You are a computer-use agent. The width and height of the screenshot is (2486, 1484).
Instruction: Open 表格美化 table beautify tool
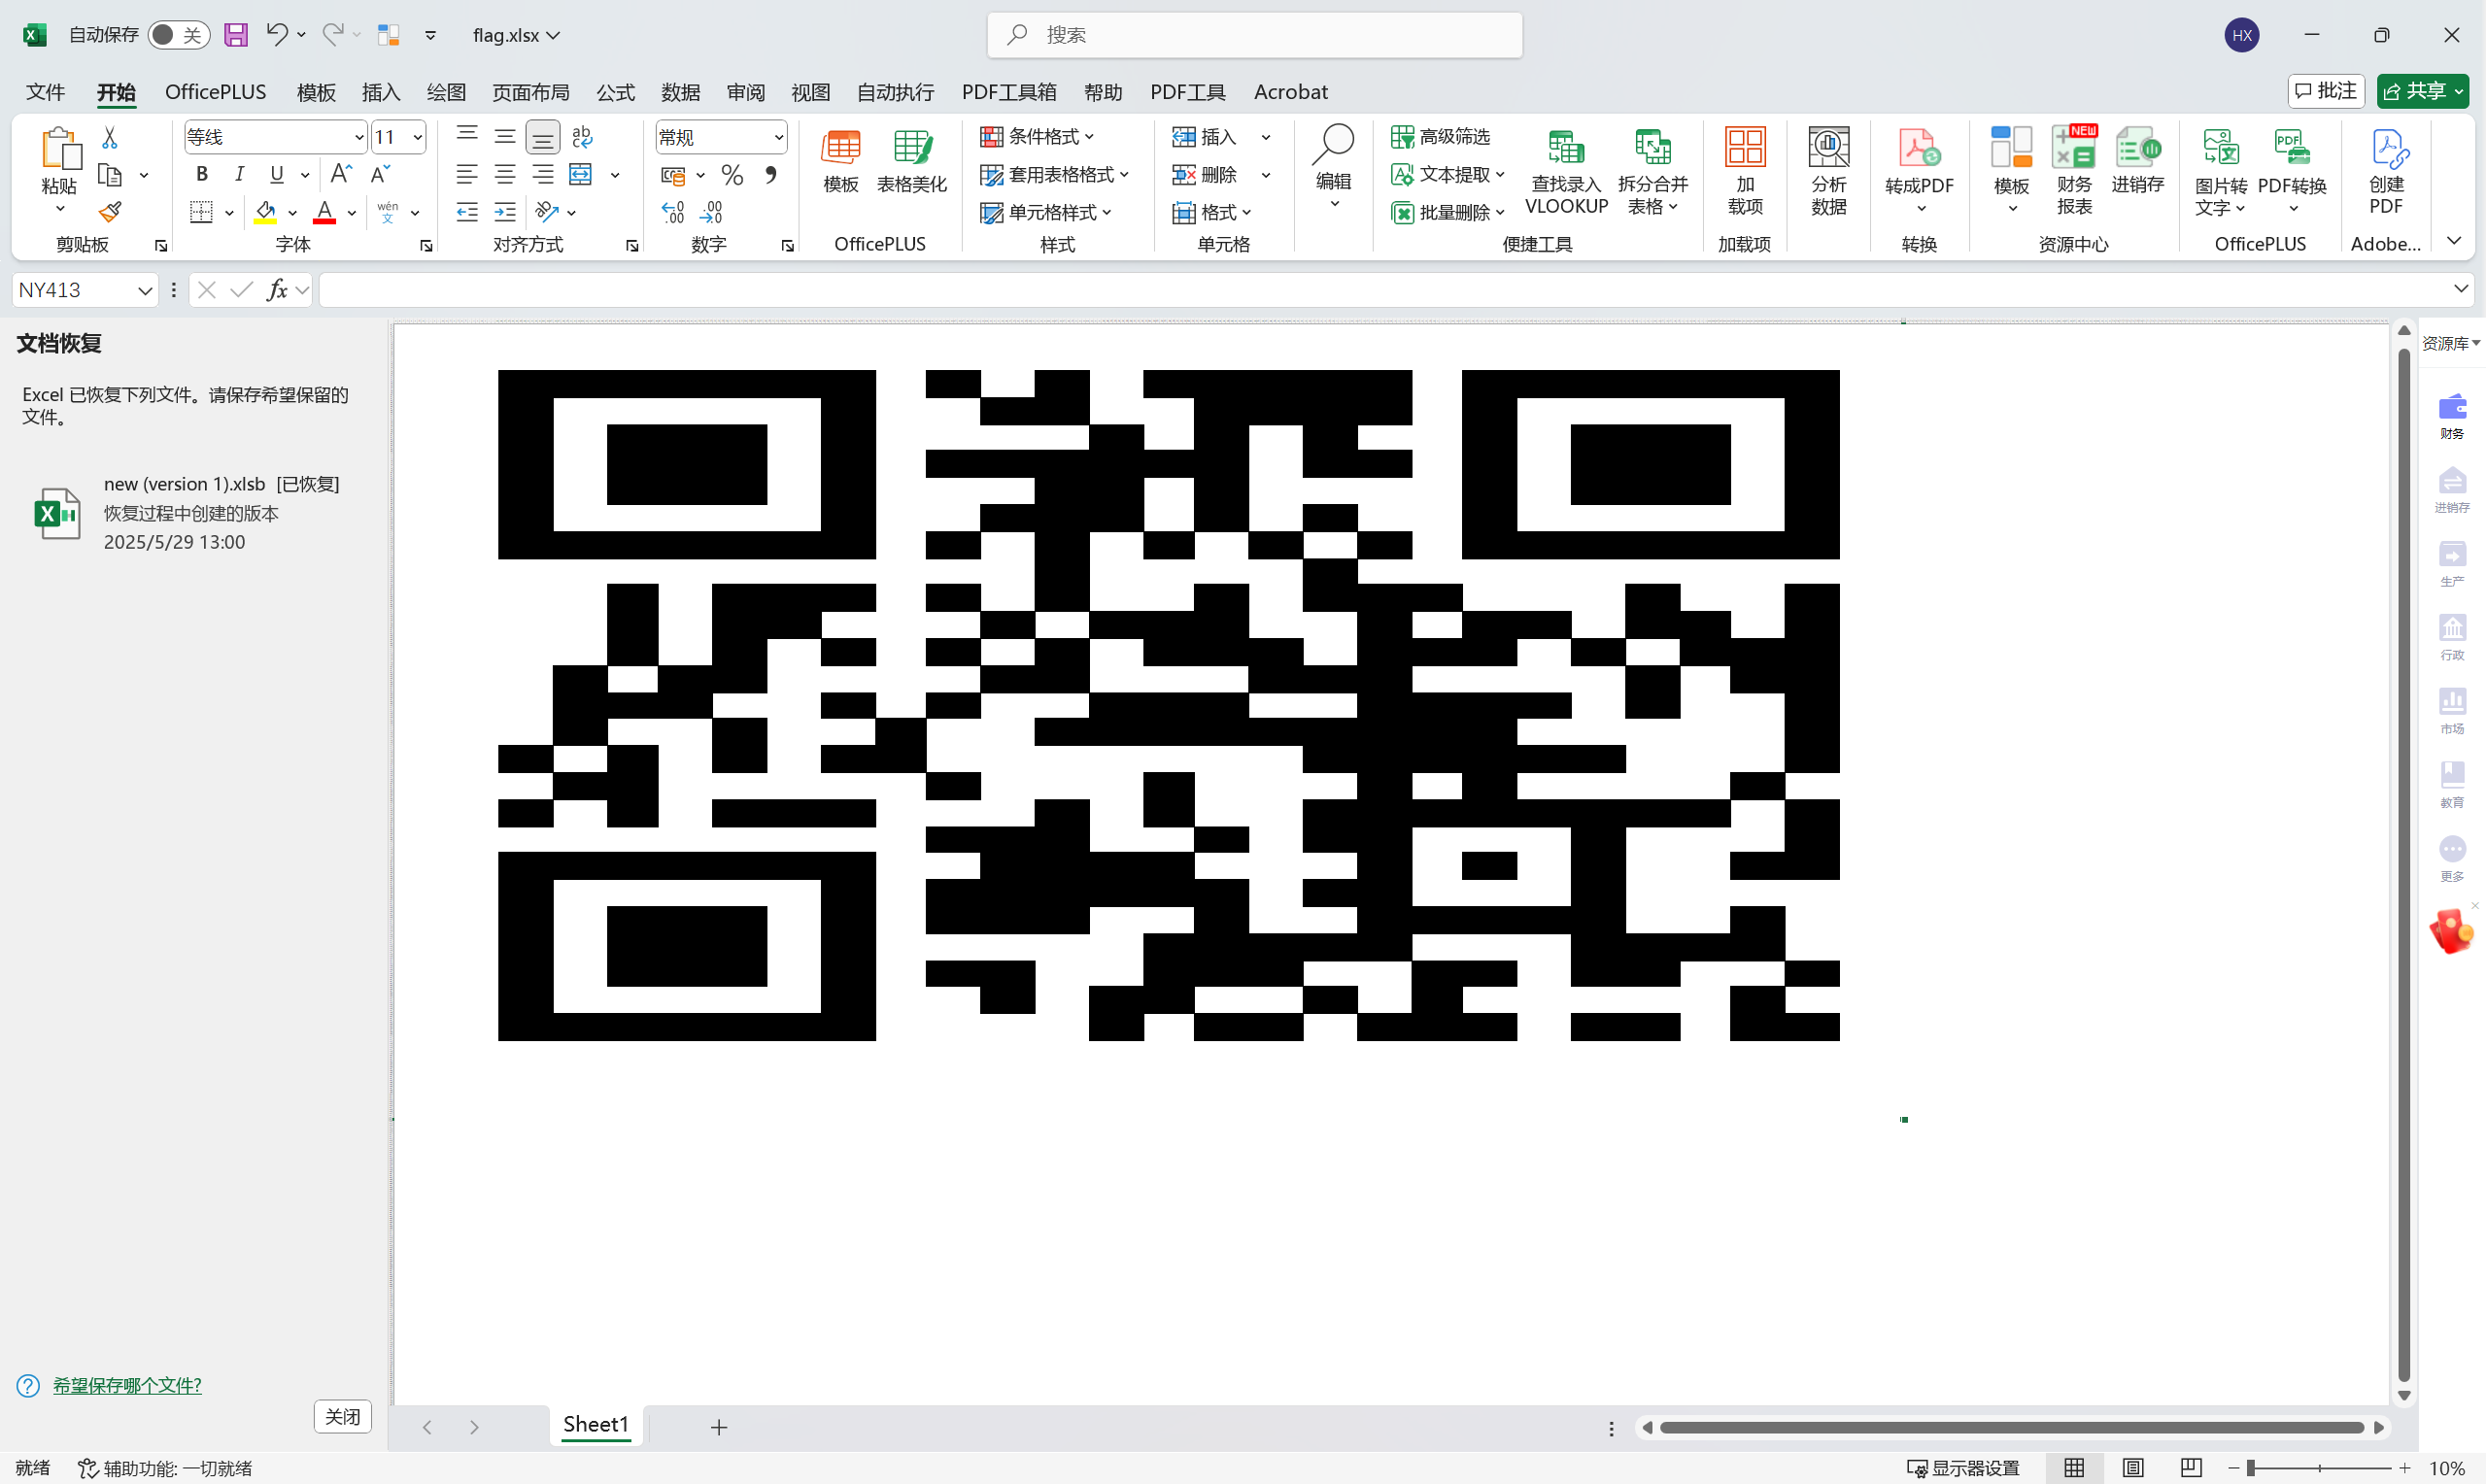[x=911, y=161]
